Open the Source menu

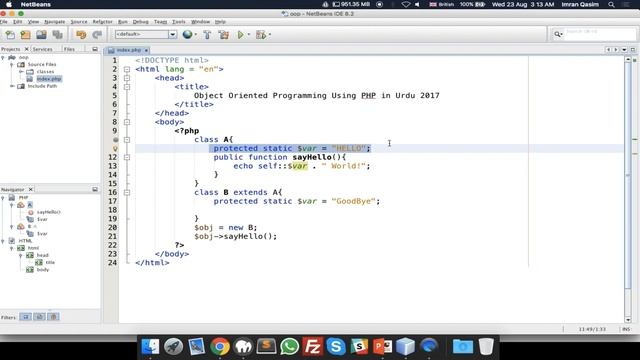click(x=79, y=22)
